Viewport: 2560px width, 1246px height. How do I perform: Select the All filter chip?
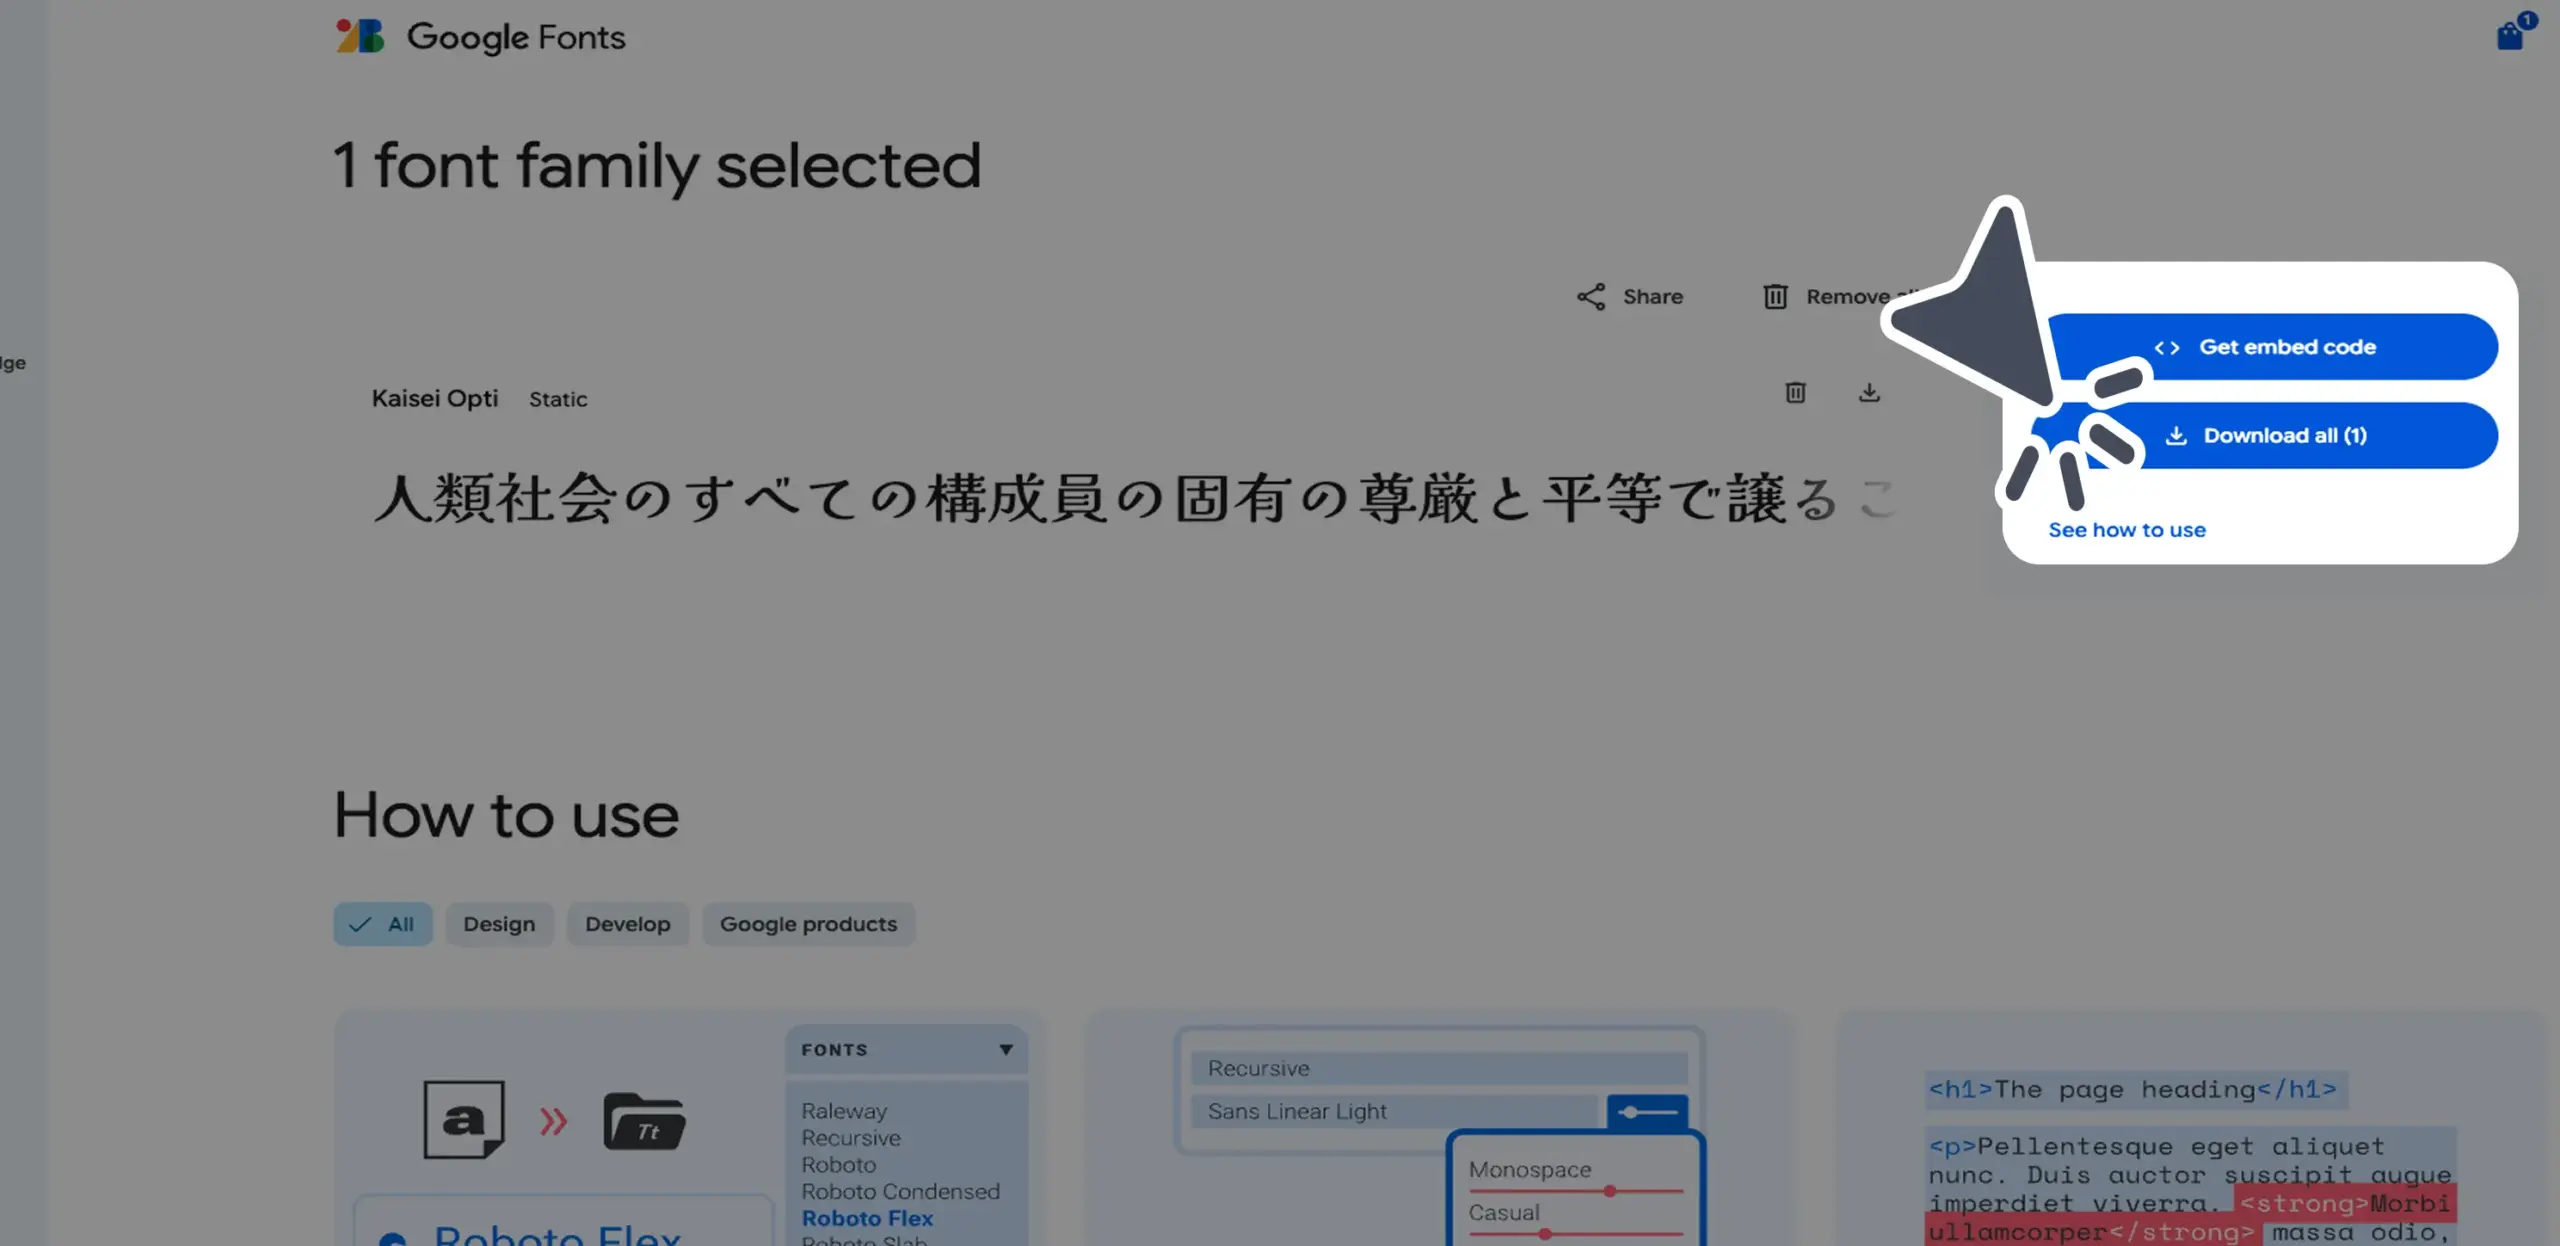pos(383,925)
